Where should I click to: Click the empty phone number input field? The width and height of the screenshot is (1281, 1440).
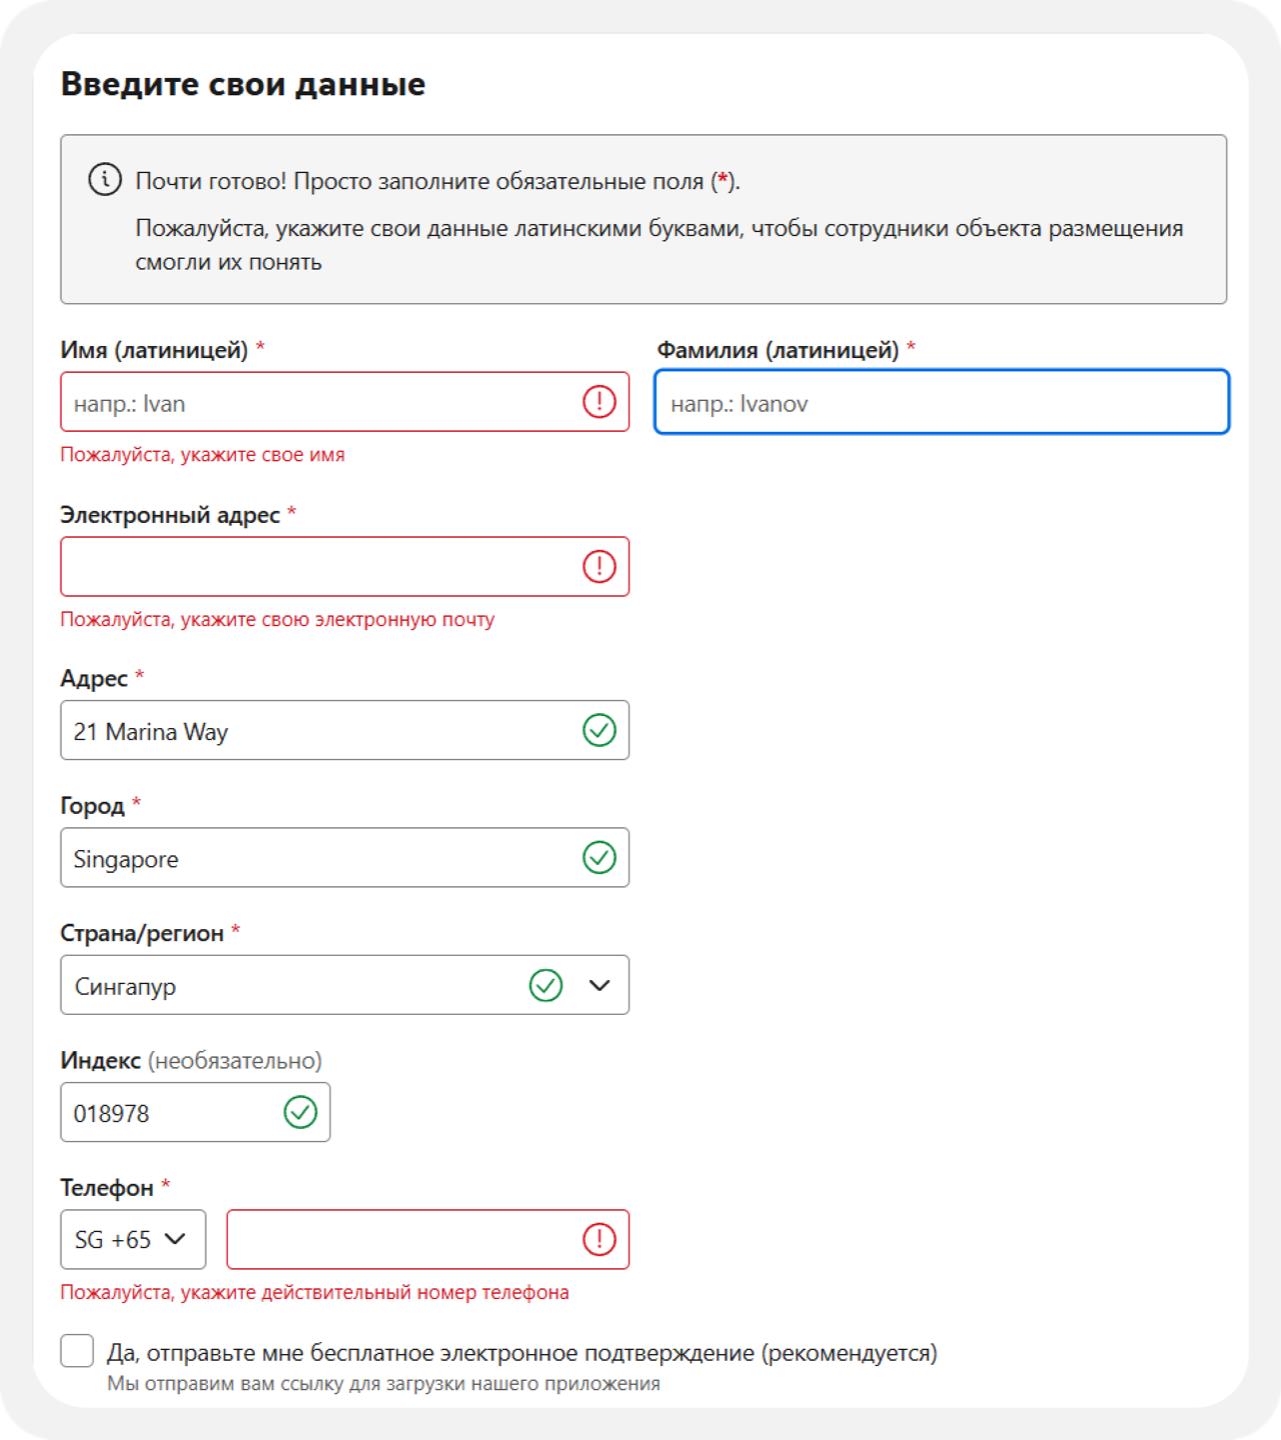(x=428, y=1240)
